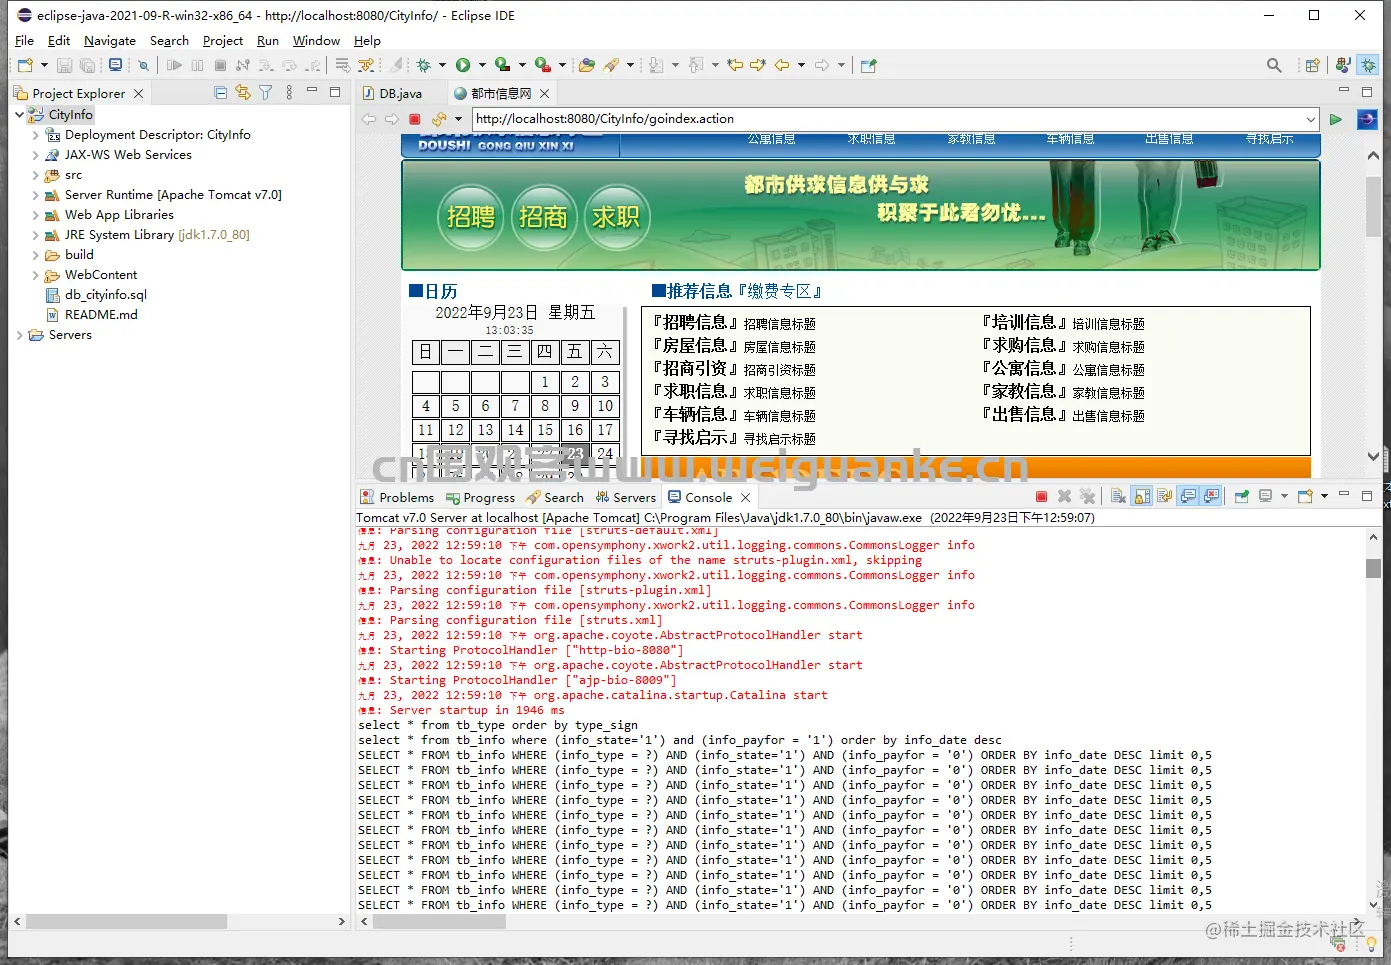
Task: Click the green Run button in main toolbar
Action: (463, 66)
